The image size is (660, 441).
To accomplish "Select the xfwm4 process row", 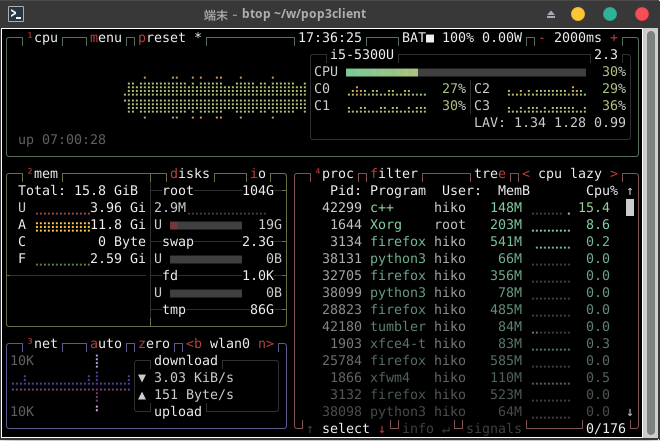I will [x=466, y=377].
